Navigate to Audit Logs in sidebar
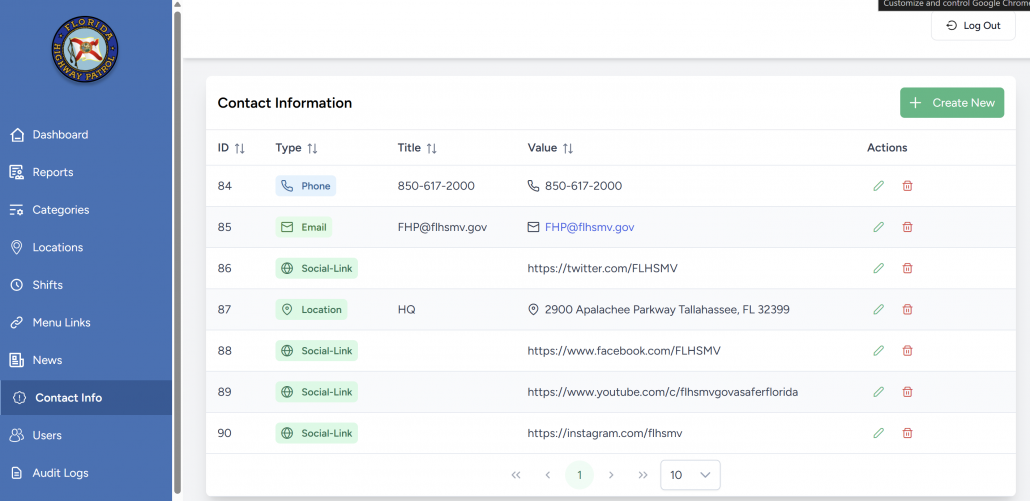 coord(60,473)
